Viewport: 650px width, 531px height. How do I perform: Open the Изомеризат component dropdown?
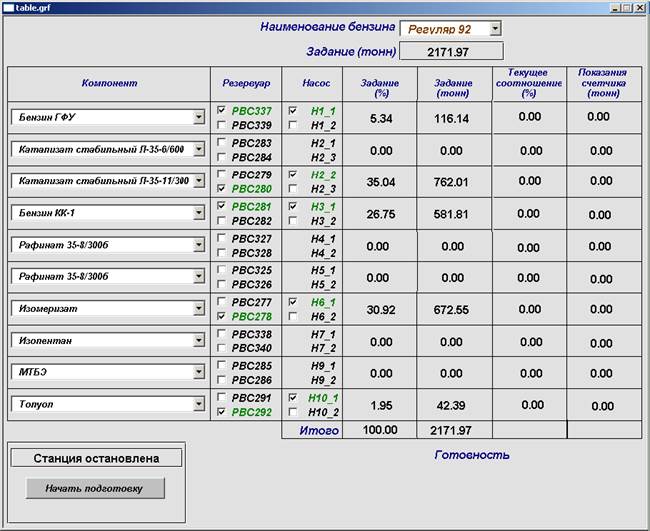click(198, 309)
